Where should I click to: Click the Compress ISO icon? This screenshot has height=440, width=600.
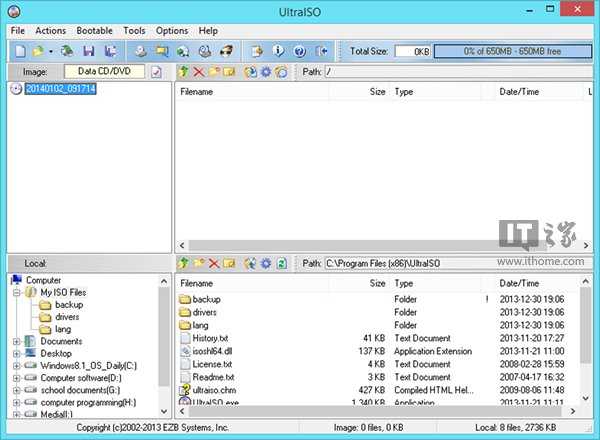point(162,51)
